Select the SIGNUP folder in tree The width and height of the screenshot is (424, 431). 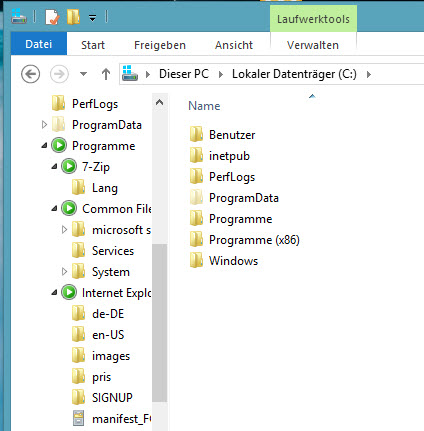pos(112,398)
